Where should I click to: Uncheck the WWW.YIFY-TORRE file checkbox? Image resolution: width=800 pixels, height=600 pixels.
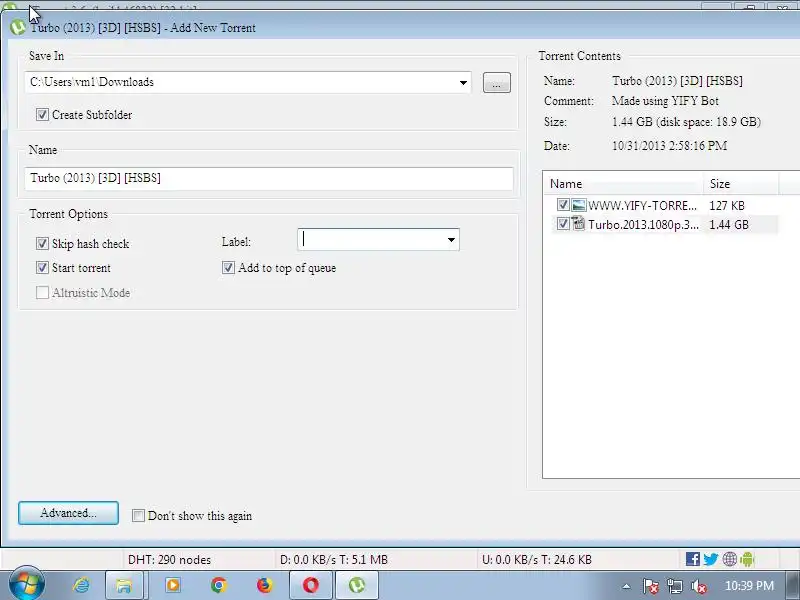tap(563, 205)
